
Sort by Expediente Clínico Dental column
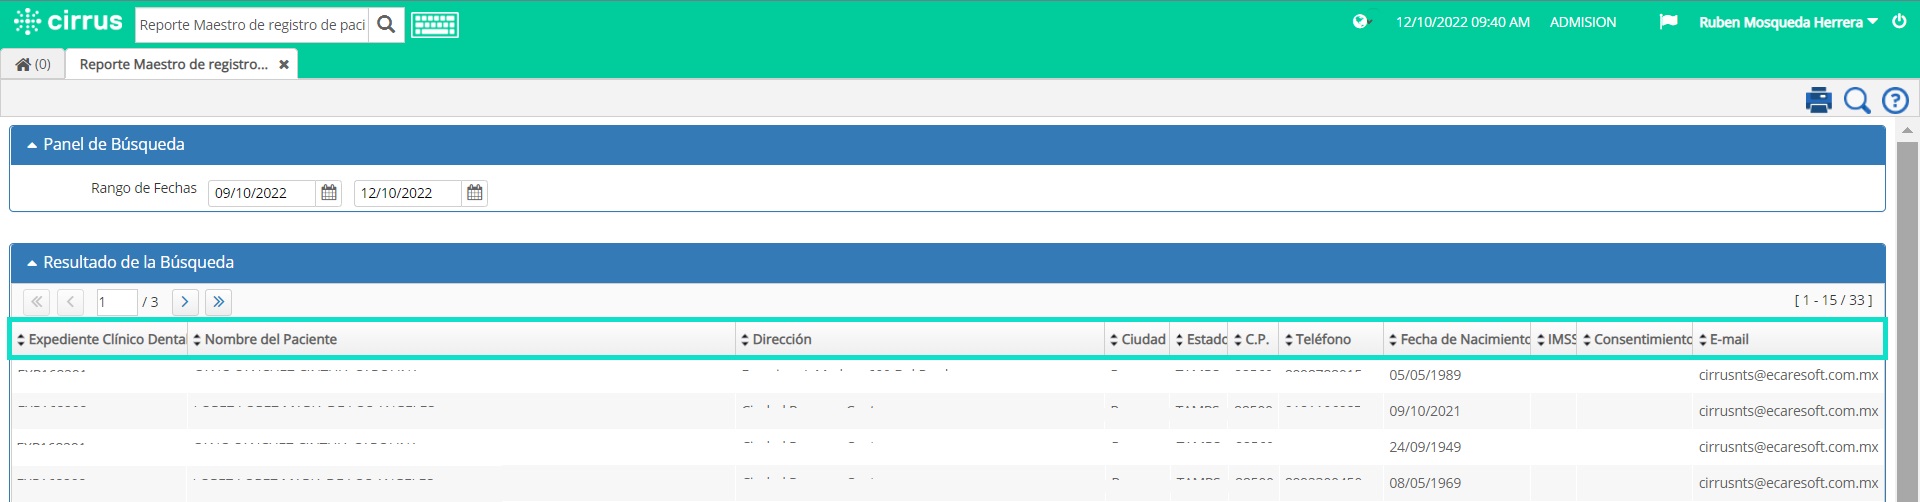(x=100, y=340)
